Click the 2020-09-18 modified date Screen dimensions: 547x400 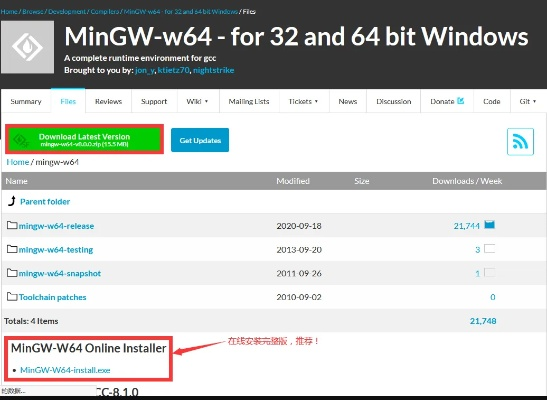(299, 226)
